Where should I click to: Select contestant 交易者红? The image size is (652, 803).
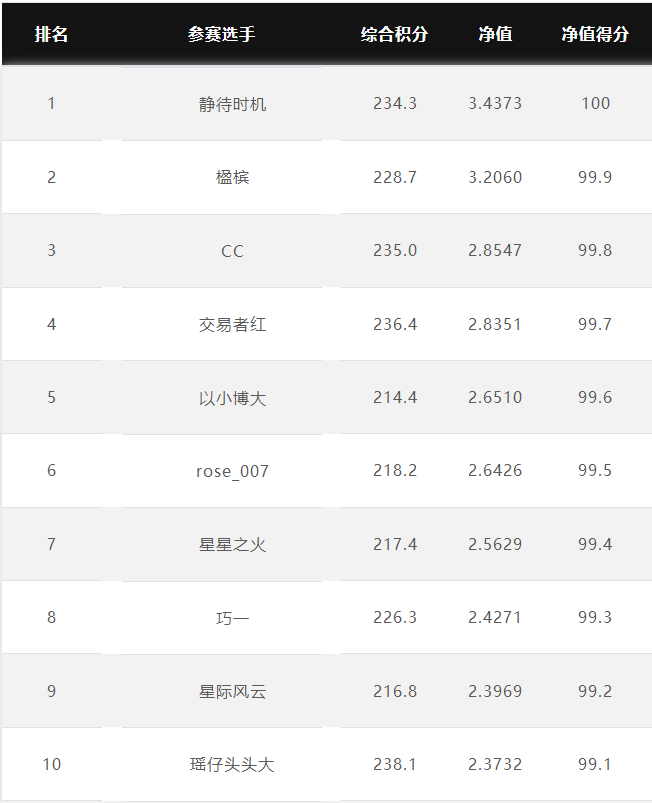click(233, 324)
